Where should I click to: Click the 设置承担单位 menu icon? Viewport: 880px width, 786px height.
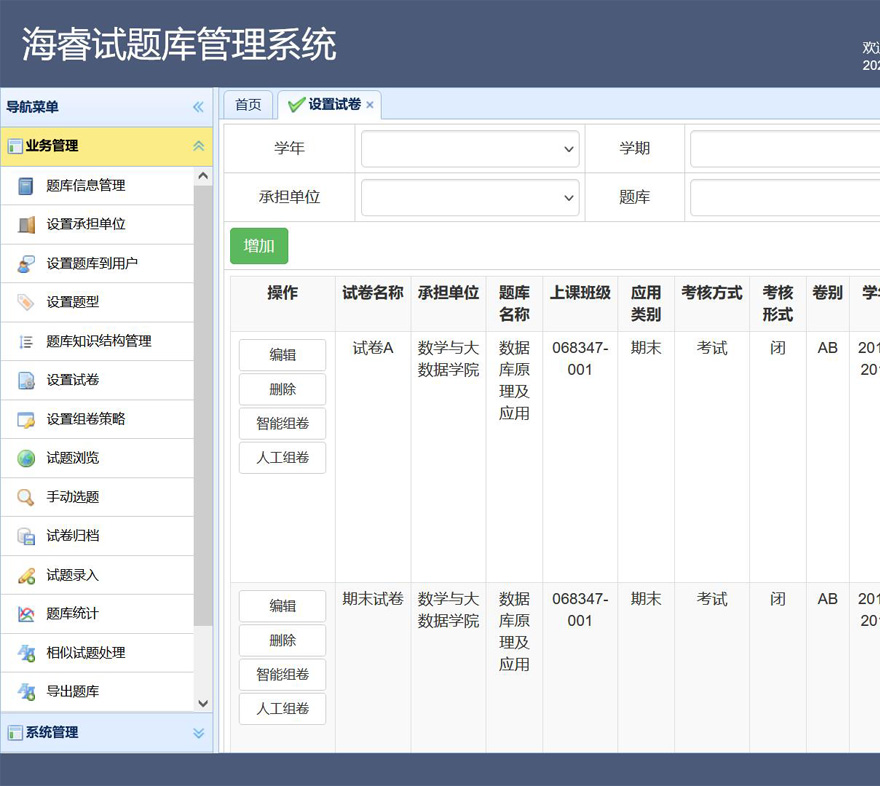point(26,225)
